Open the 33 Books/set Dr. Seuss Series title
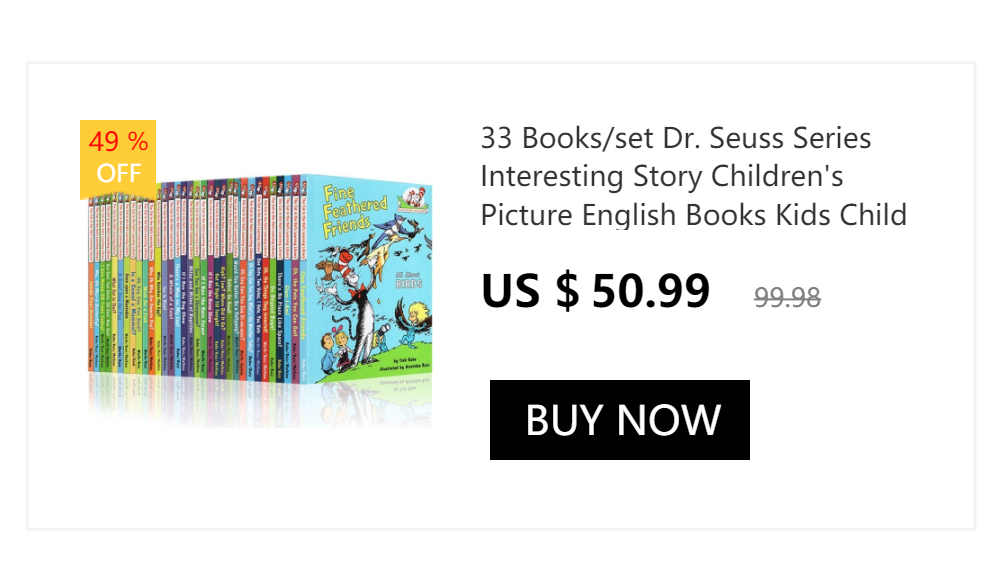The height and width of the screenshot is (580, 1000). point(676,138)
